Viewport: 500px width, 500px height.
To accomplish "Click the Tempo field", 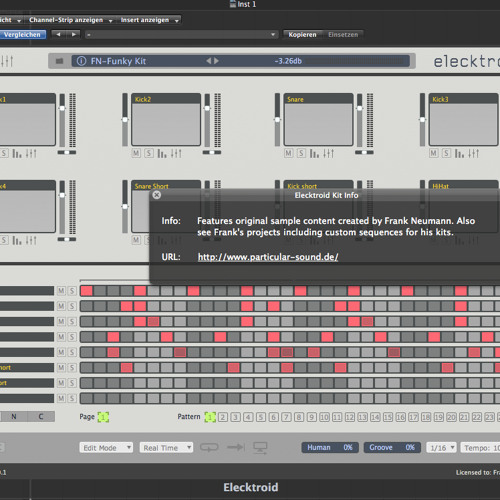I will click(x=480, y=448).
